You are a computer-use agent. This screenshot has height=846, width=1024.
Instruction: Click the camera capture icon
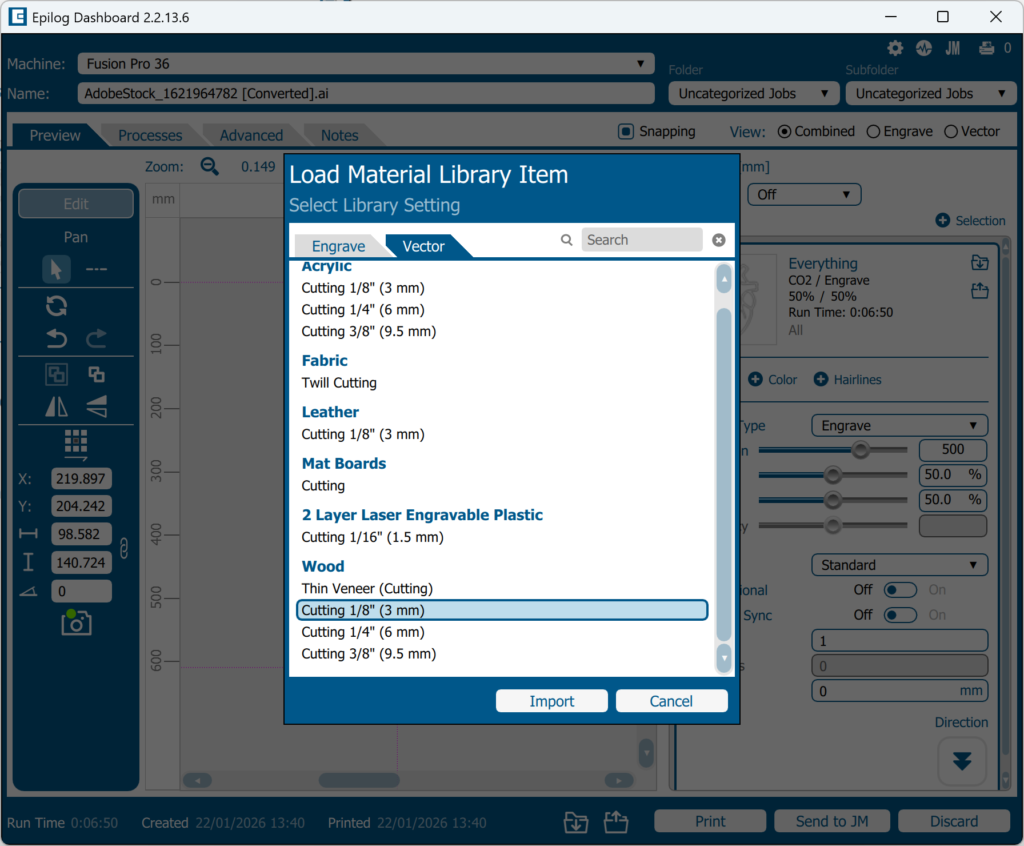(x=76, y=623)
